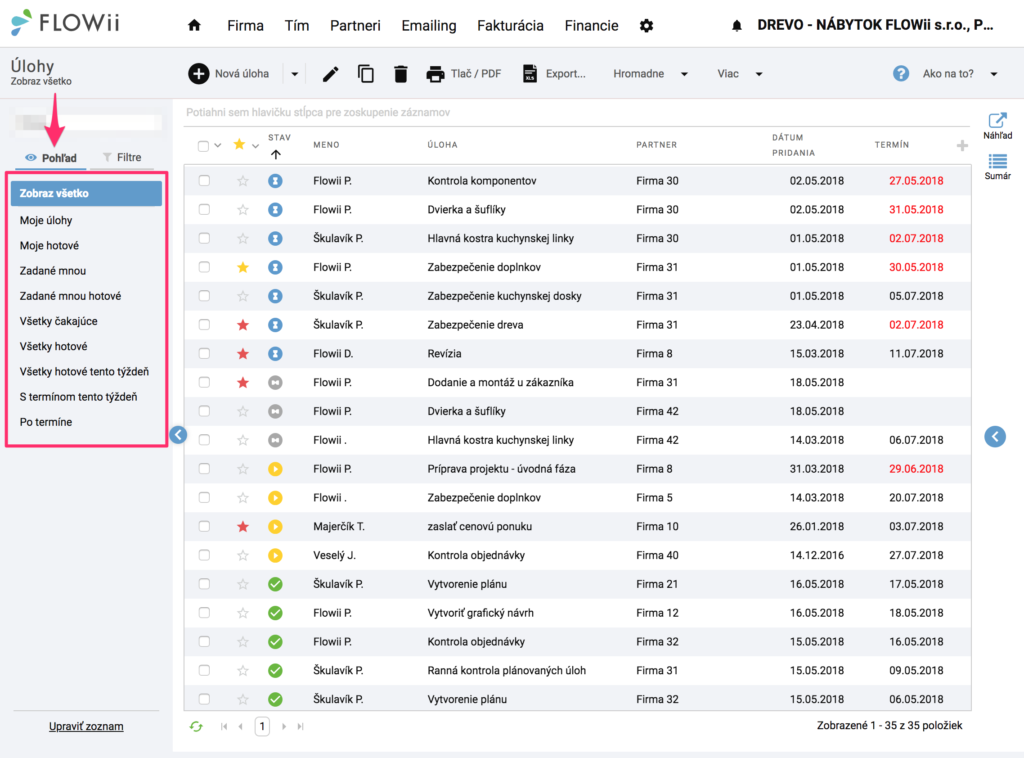
Task: Check the Zabezpečenie kuchynskej dosky row
Action: coord(204,295)
